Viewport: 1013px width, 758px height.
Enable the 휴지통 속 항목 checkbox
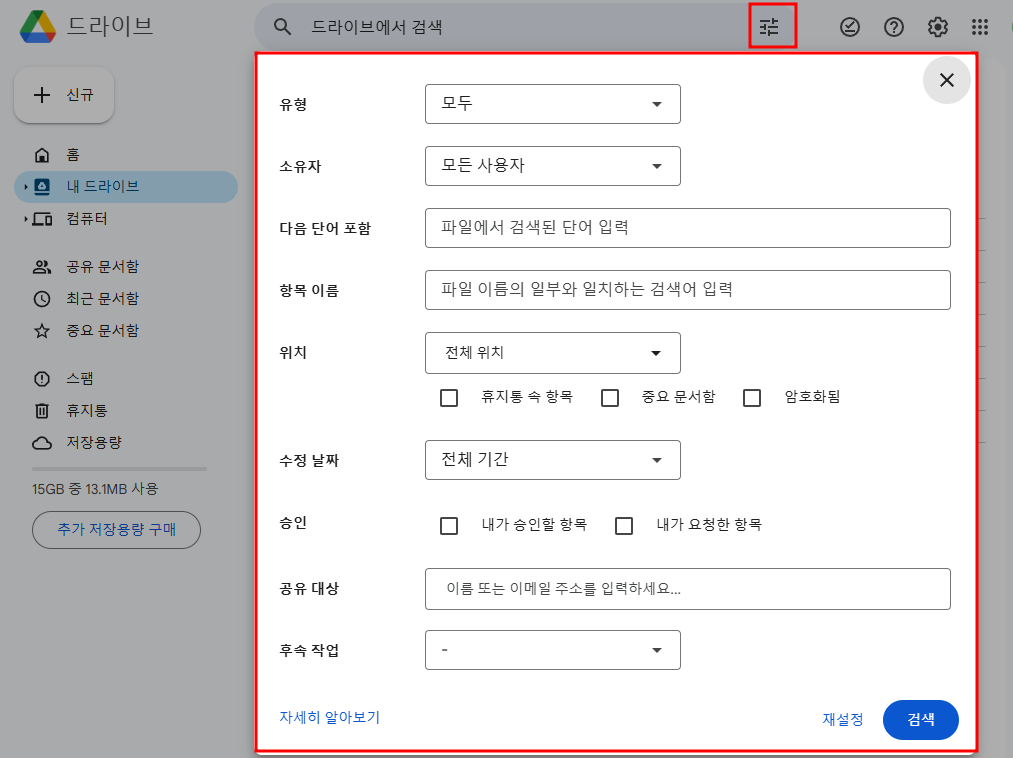tap(449, 397)
